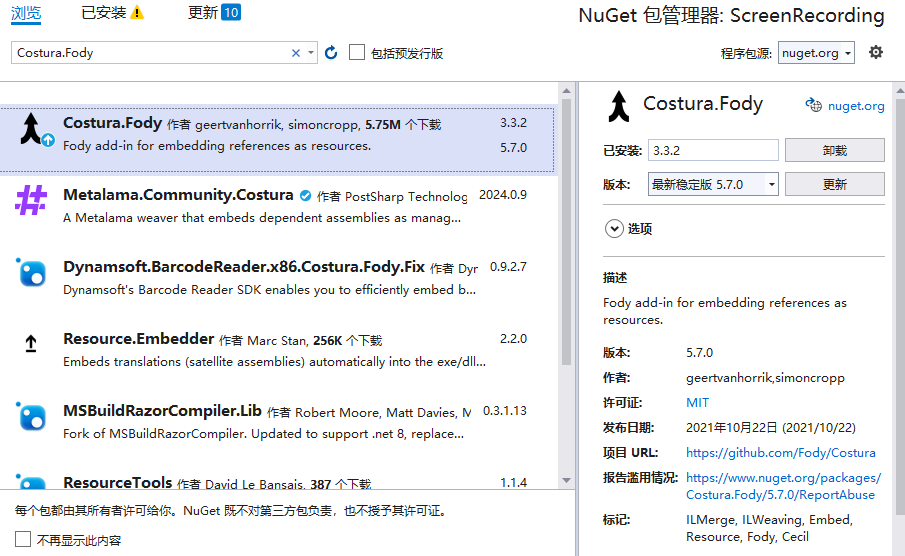
Task: Select the Metalama.Community.Costura package name
Action: point(178,195)
